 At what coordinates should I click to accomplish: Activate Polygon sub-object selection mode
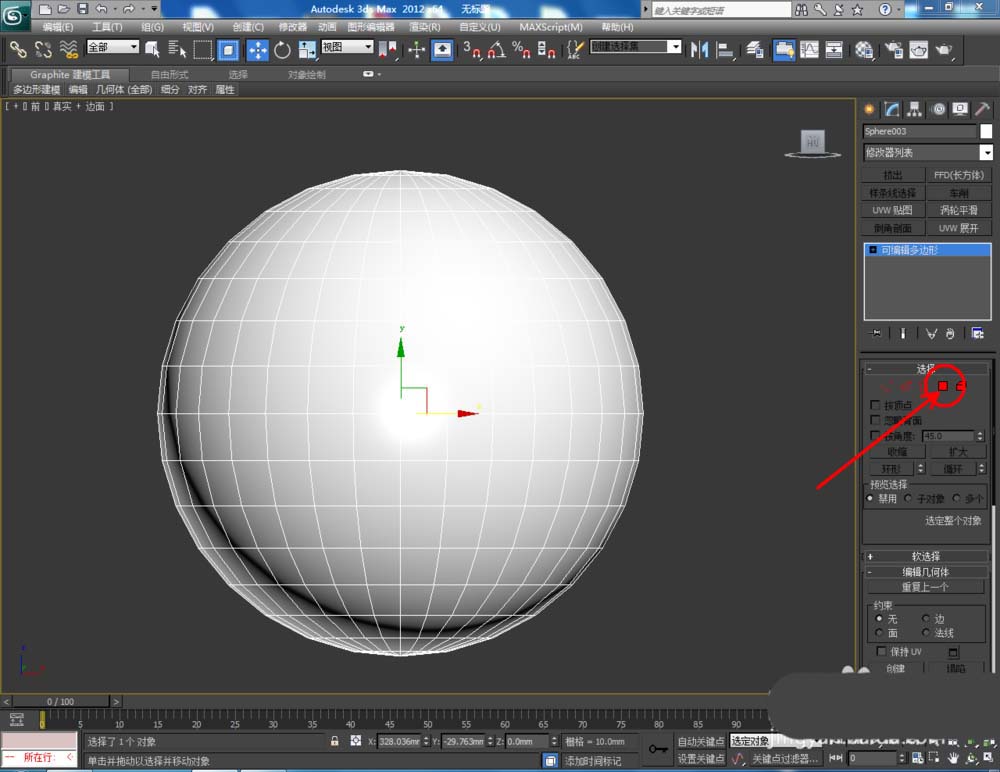(942, 386)
